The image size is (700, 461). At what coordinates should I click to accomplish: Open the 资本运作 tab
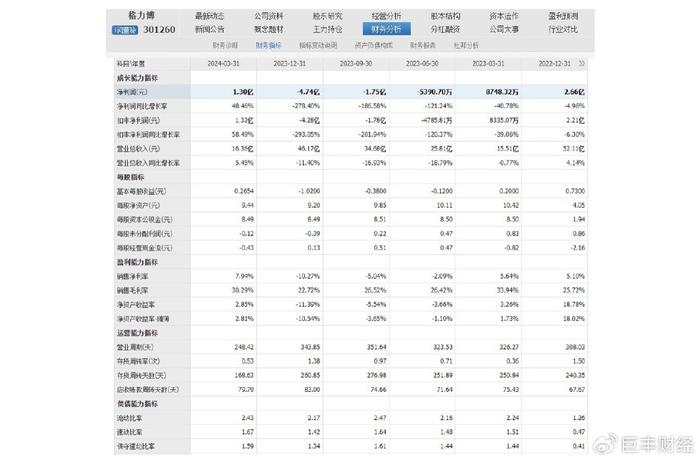[x=504, y=16]
